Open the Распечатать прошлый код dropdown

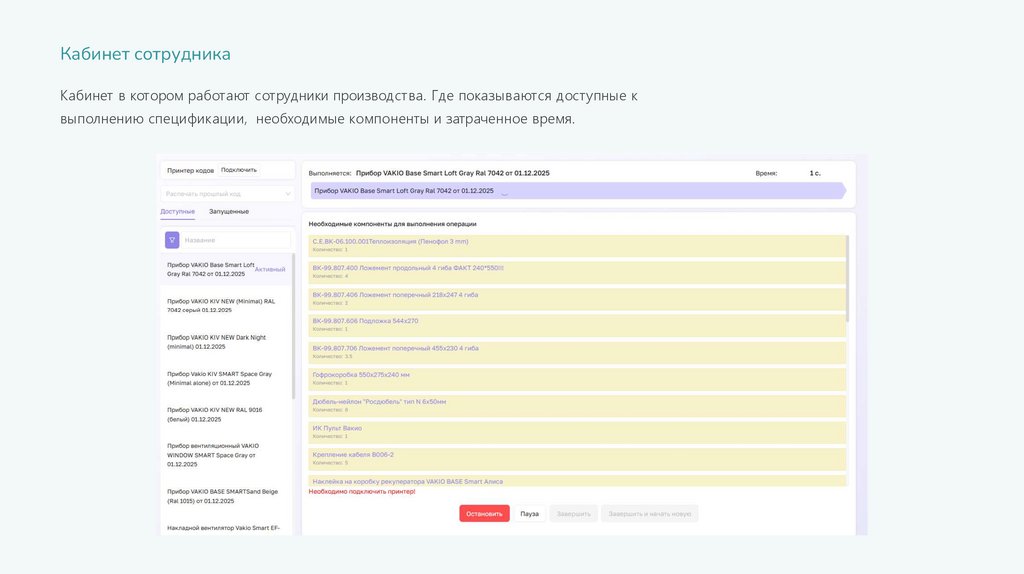tap(227, 194)
